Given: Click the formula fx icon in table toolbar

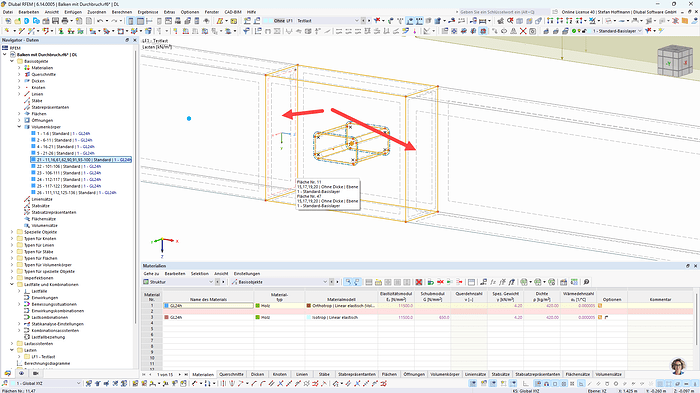Looking at the screenshot, I should [493, 282].
